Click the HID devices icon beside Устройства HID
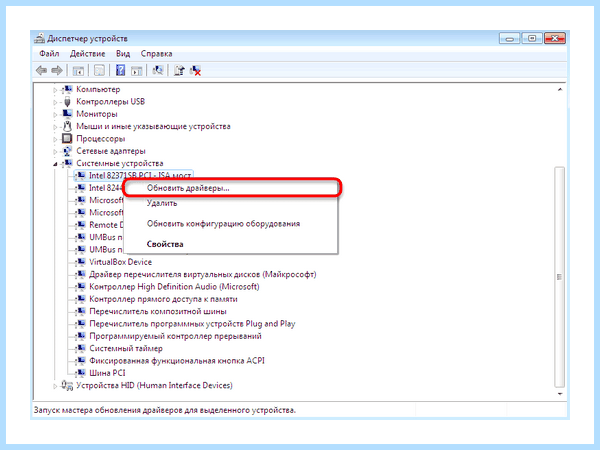 (x=67, y=385)
